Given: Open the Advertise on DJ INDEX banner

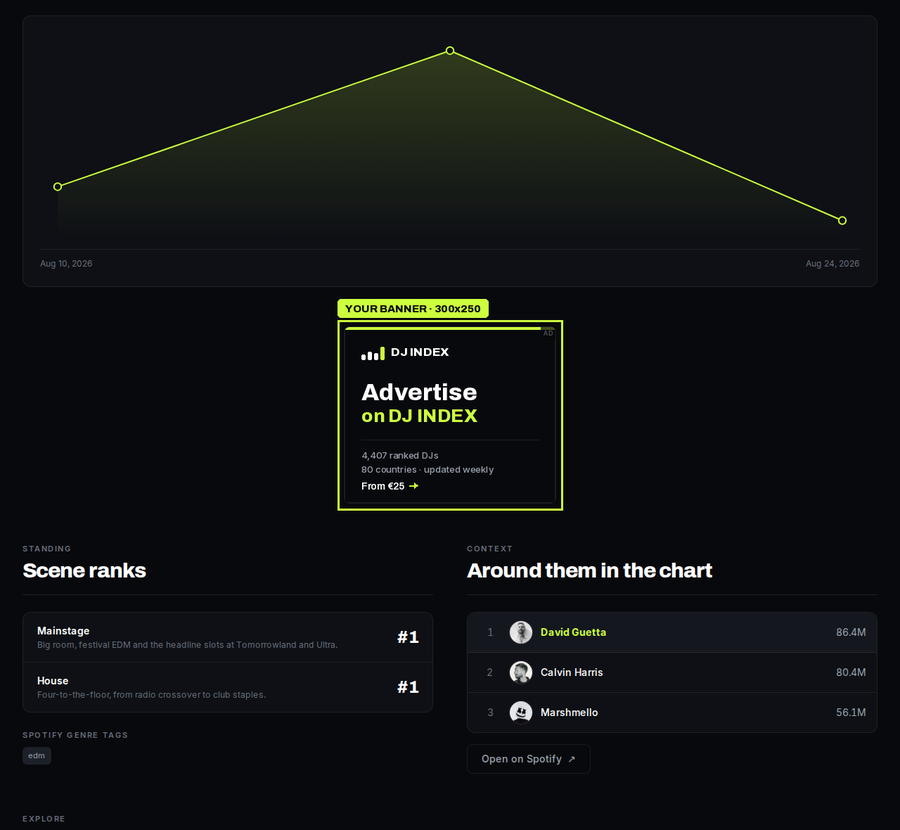Looking at the screenshot, I should 450,415.
